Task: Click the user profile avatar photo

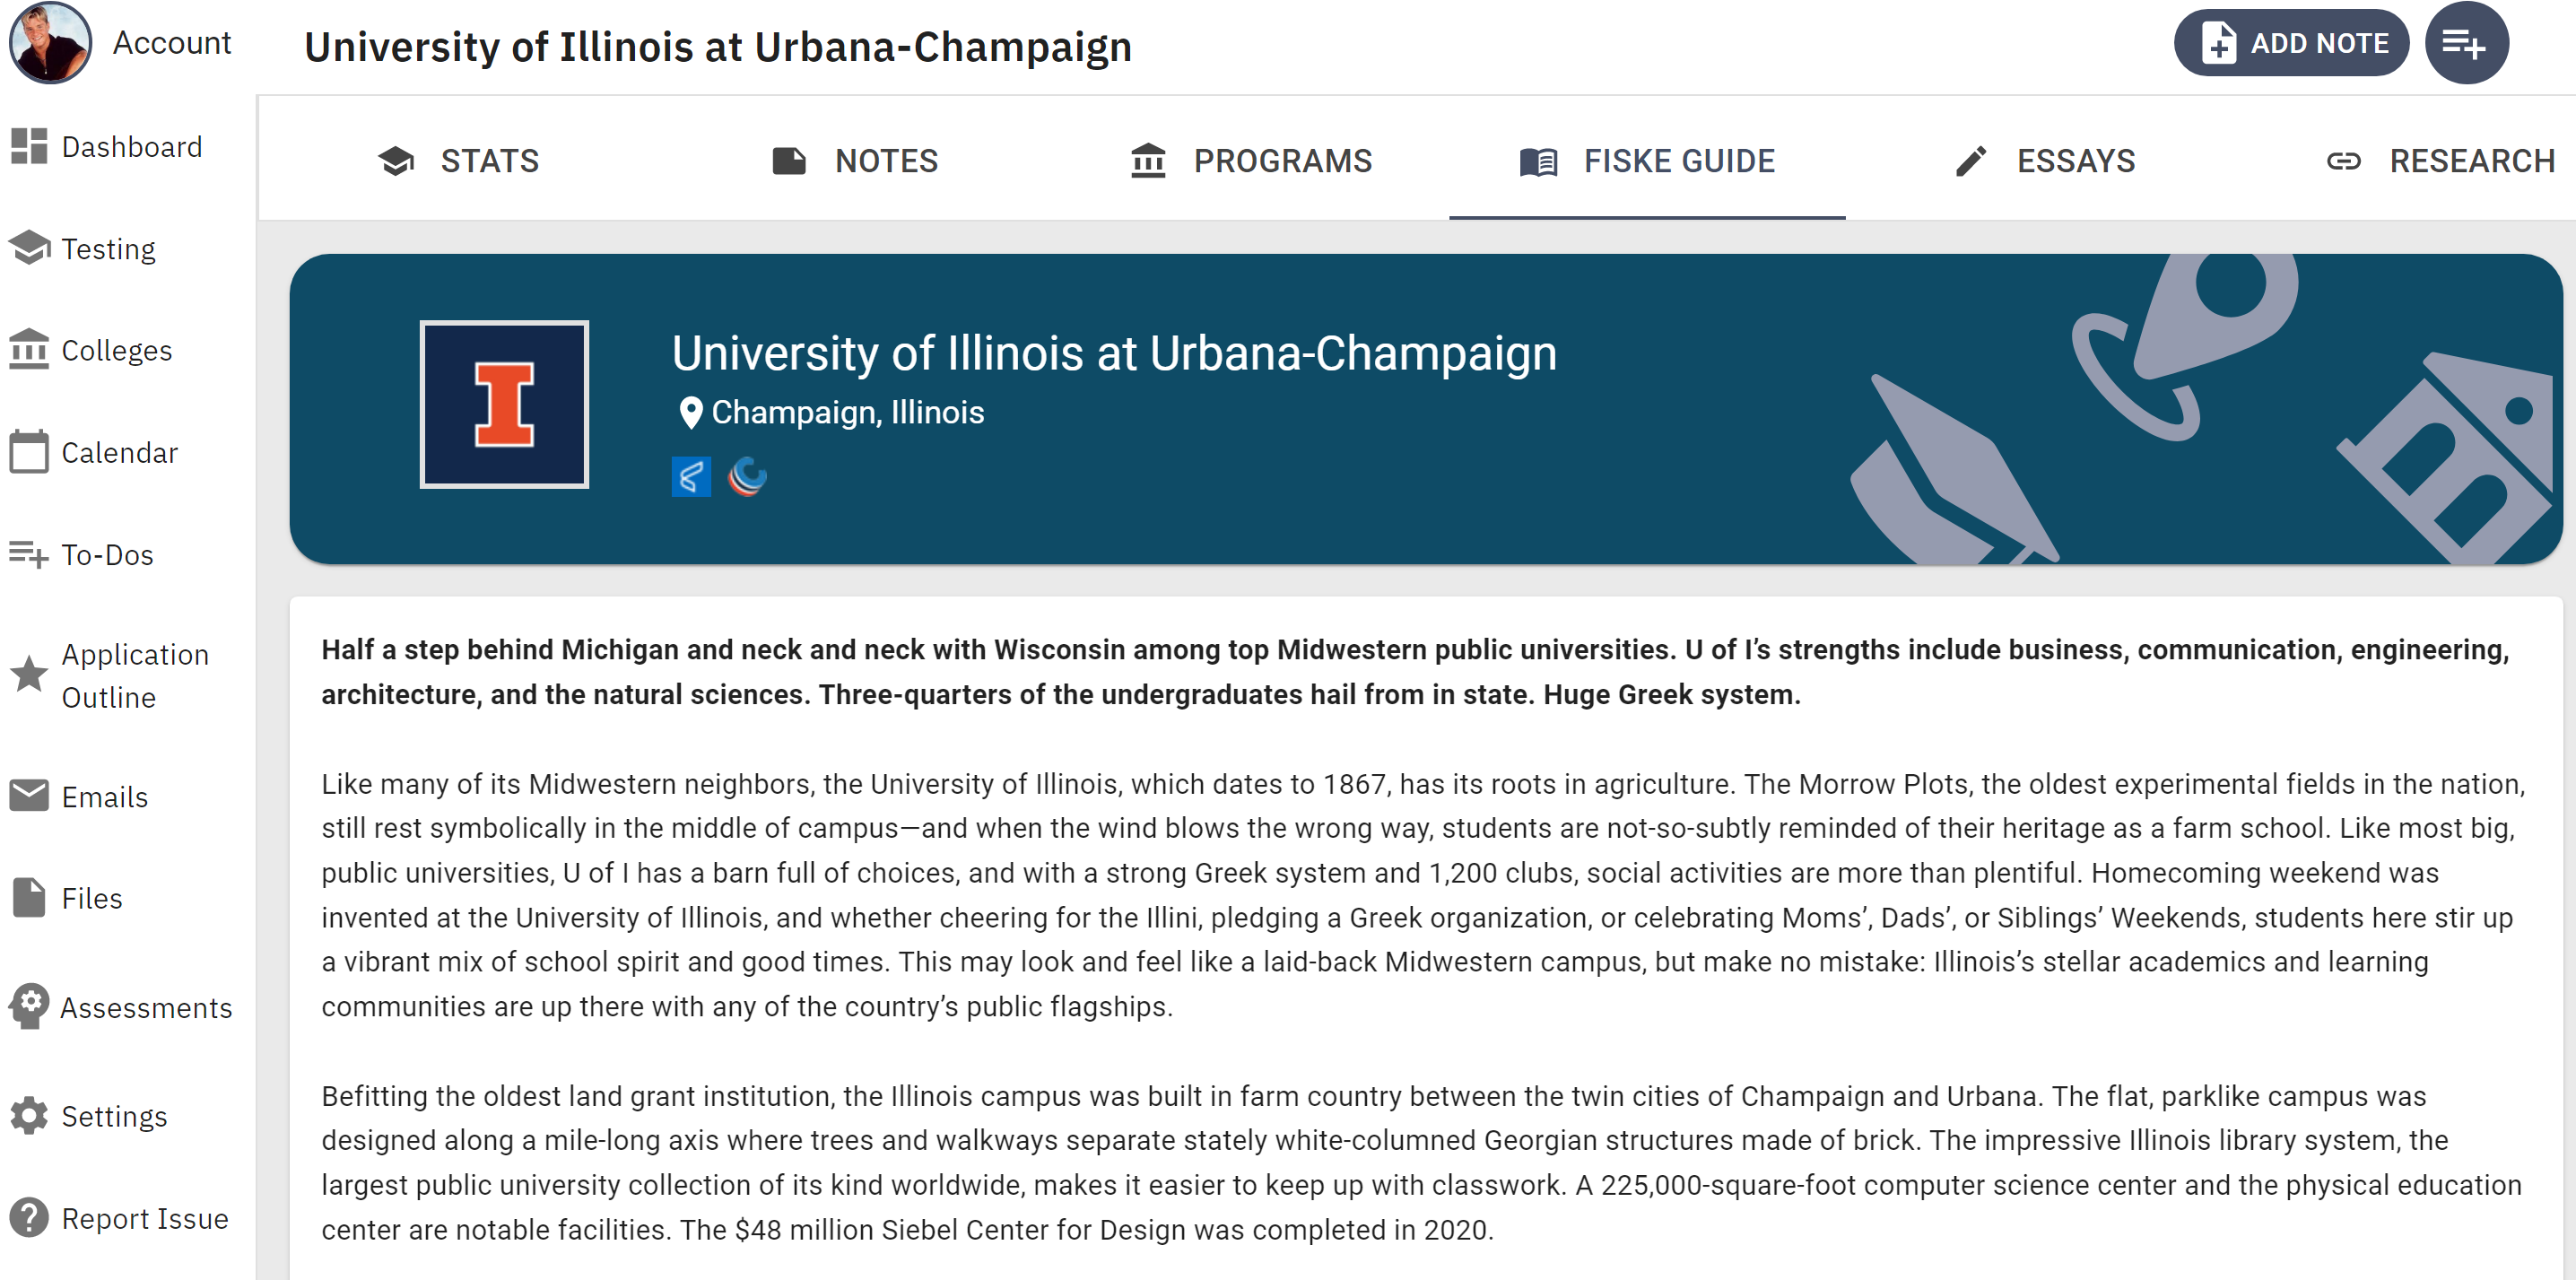Action: 50,43
